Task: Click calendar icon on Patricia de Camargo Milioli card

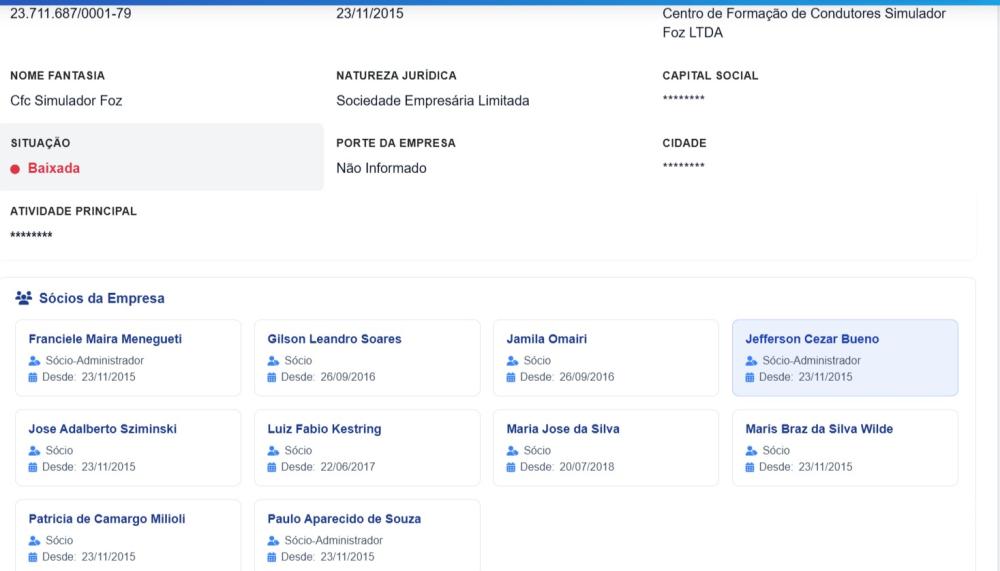Action: tap(33, 557)
